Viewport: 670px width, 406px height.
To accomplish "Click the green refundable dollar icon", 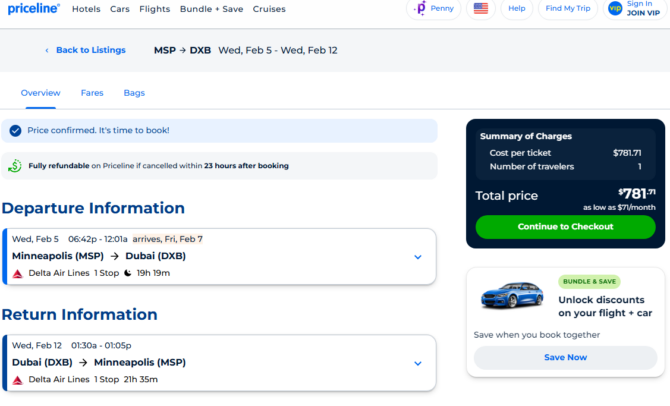I will pos(15,166).
